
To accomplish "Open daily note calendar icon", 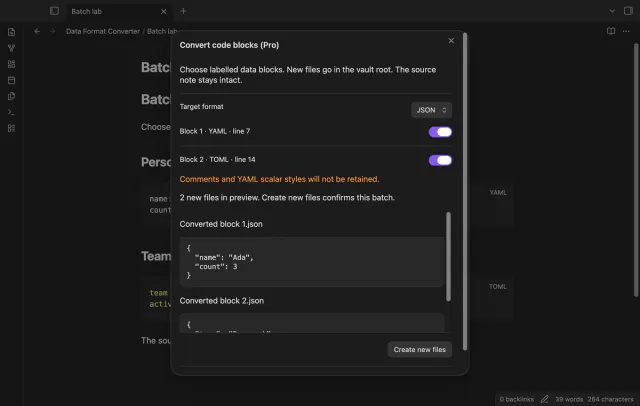I will [x=11, y=80].
